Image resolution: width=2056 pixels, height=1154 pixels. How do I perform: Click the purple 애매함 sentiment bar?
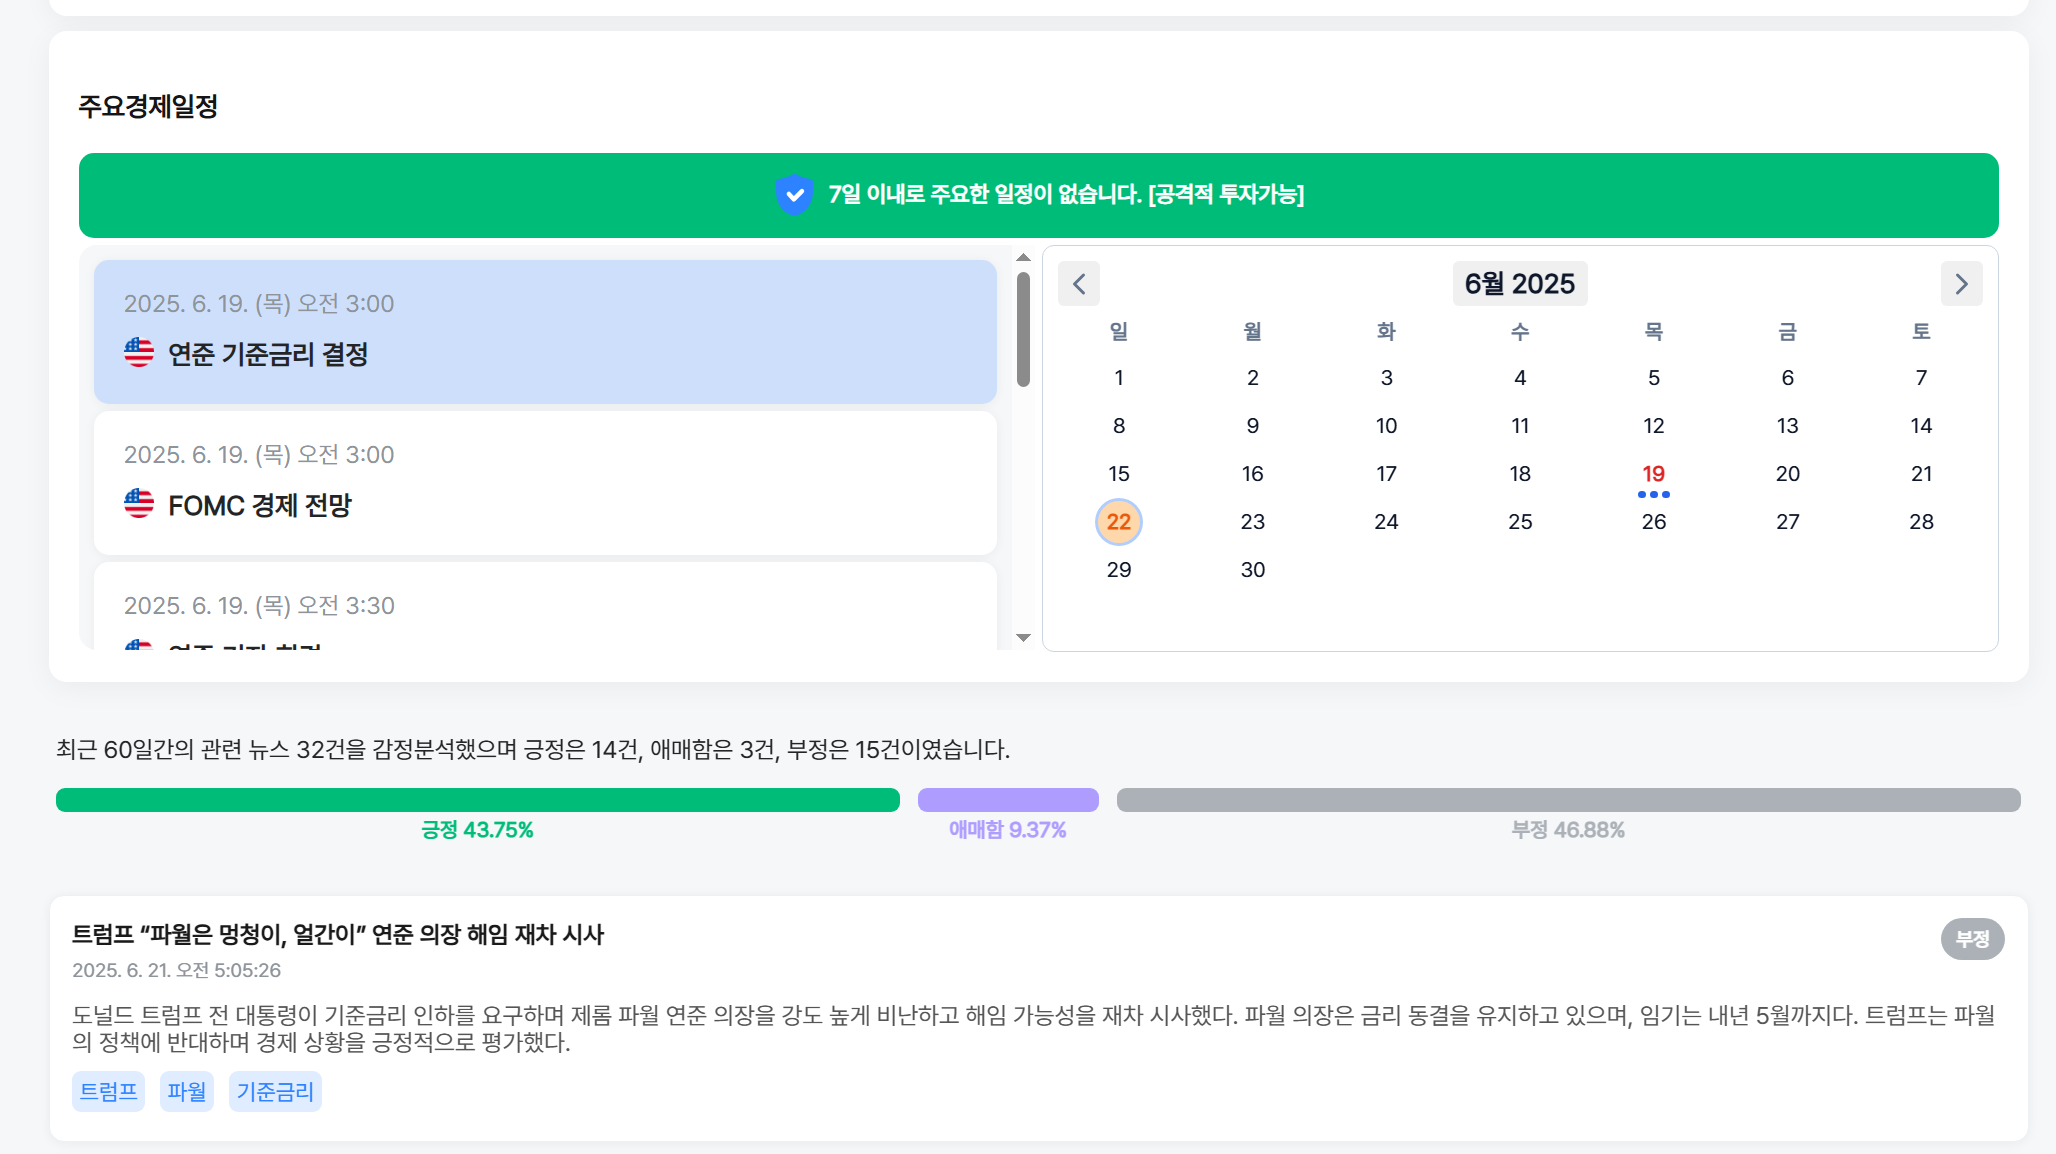tap(1008, 800)
